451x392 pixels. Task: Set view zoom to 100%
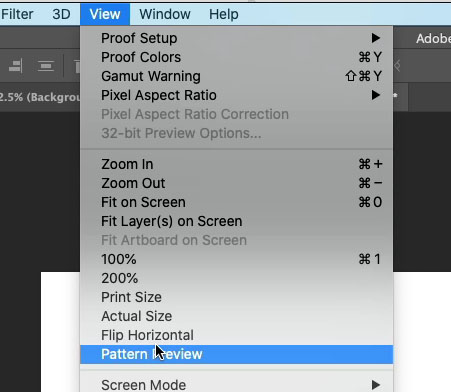[x=237, y=259]
